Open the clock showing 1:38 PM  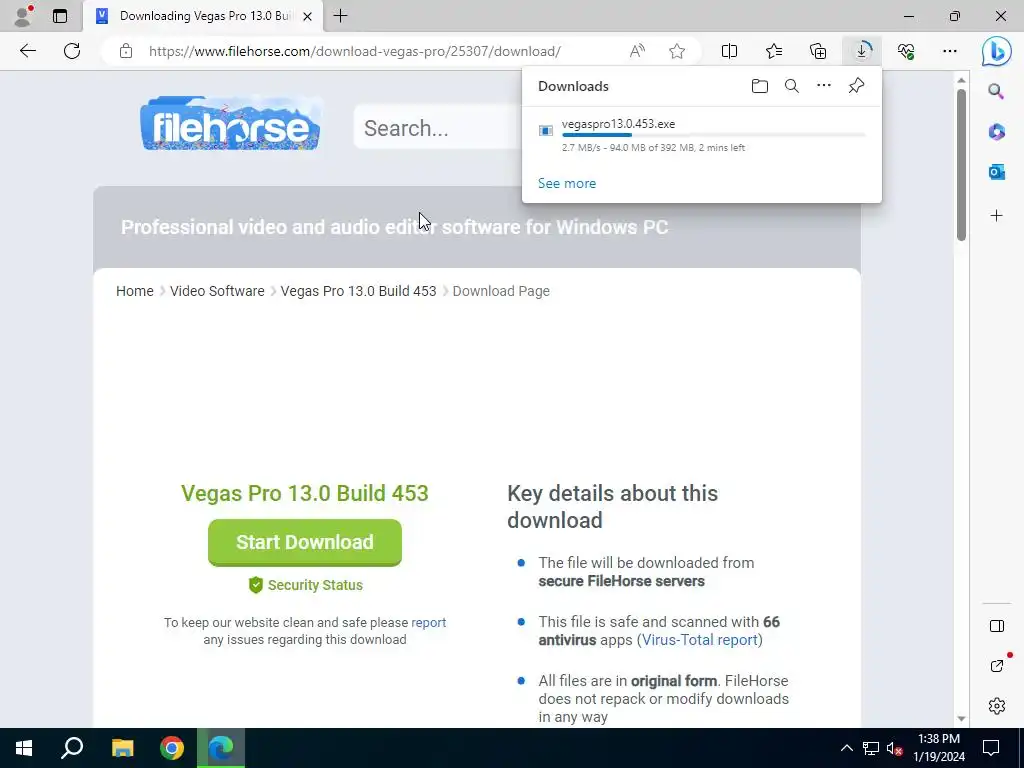click(939, 748)
